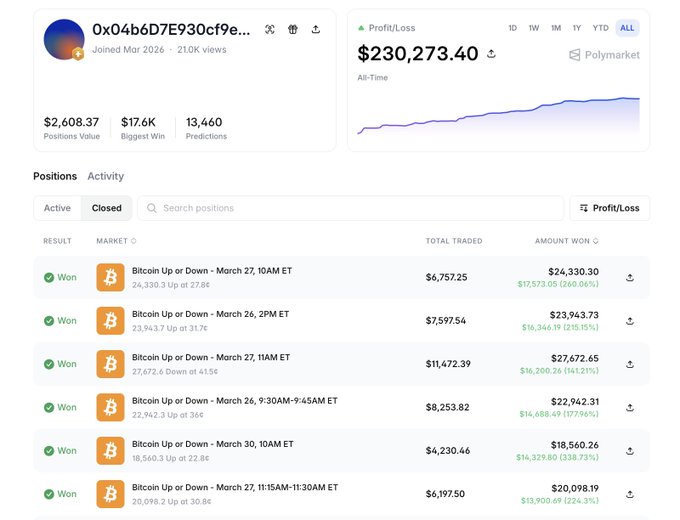This screenshot has height=520, width=680.
Task: Open the QR scan icon beside the wallet address
Action: coord(270,29)
